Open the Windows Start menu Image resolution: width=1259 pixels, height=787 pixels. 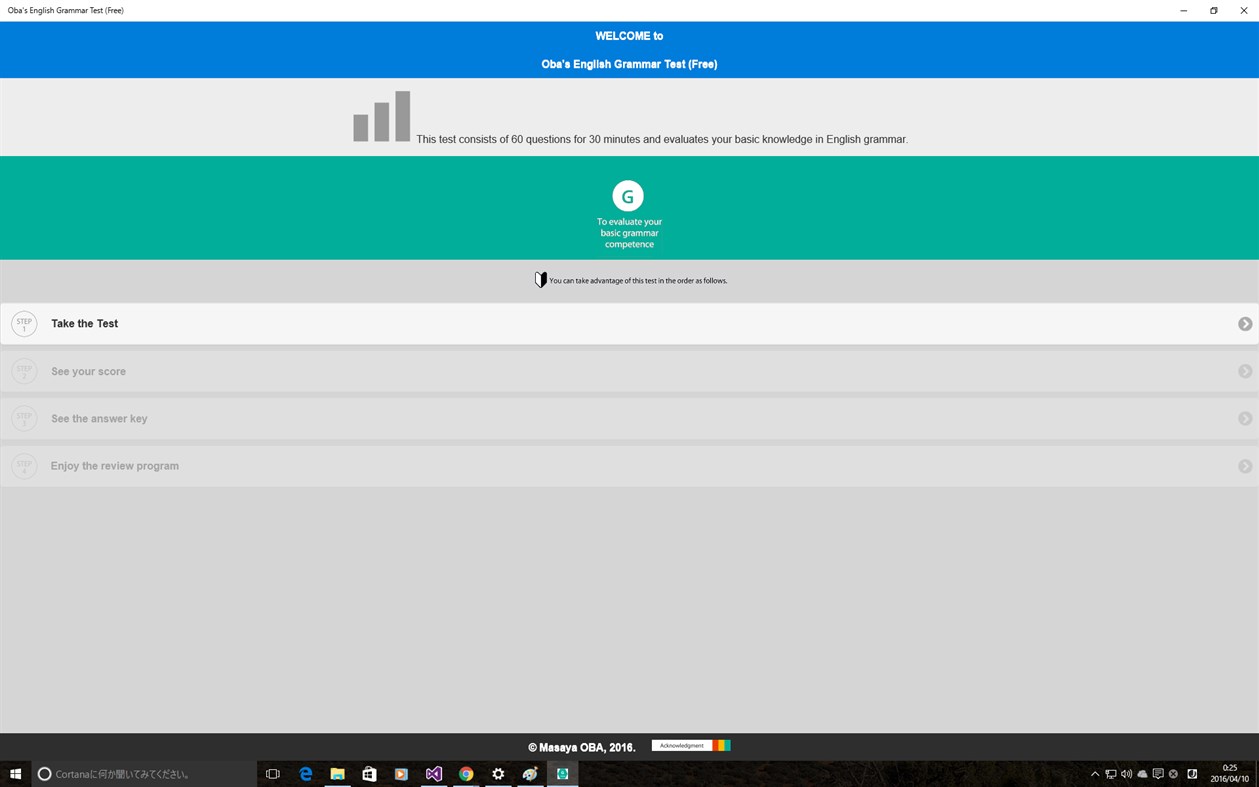(16, 773)
